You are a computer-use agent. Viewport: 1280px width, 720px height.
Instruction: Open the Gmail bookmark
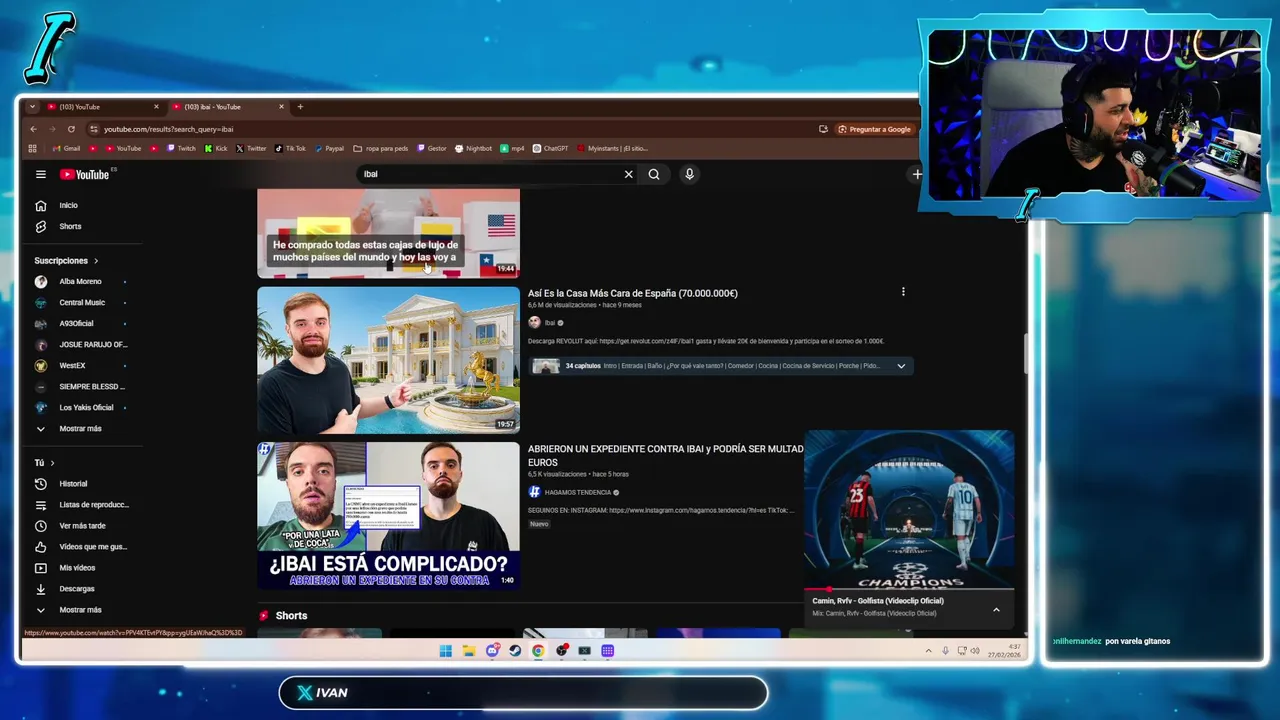65,148
